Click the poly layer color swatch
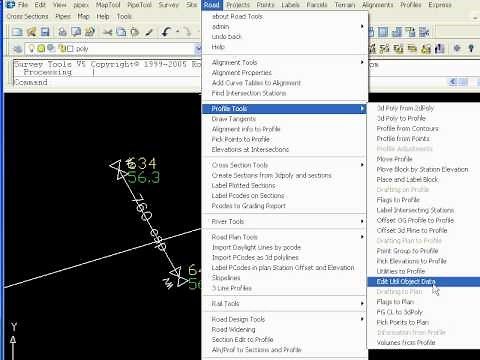Screen dimensions: 480x360 pos(70,49)
